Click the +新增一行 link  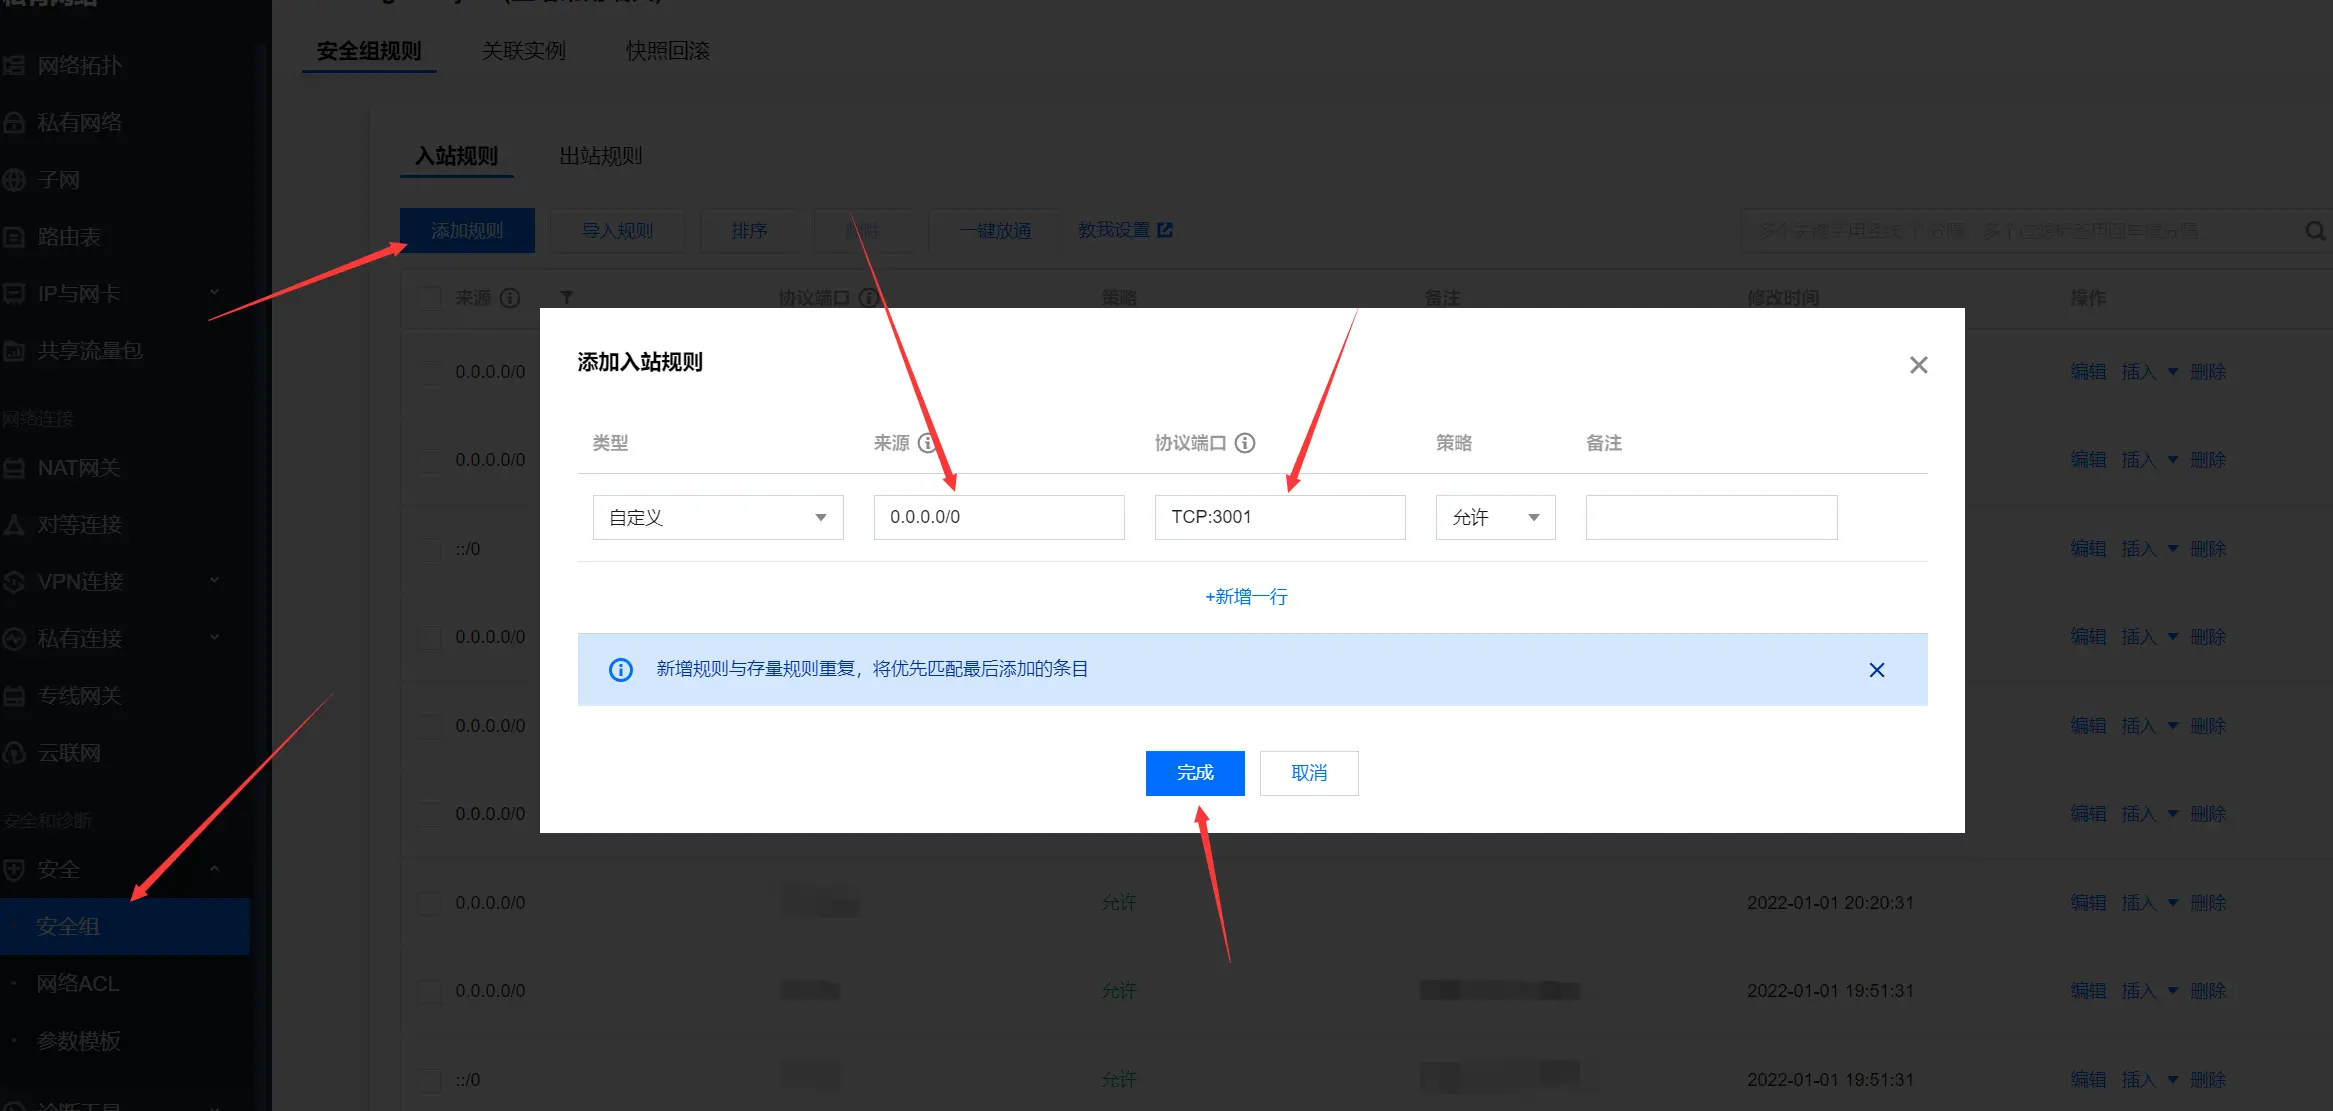click(x=1246, y=596)
